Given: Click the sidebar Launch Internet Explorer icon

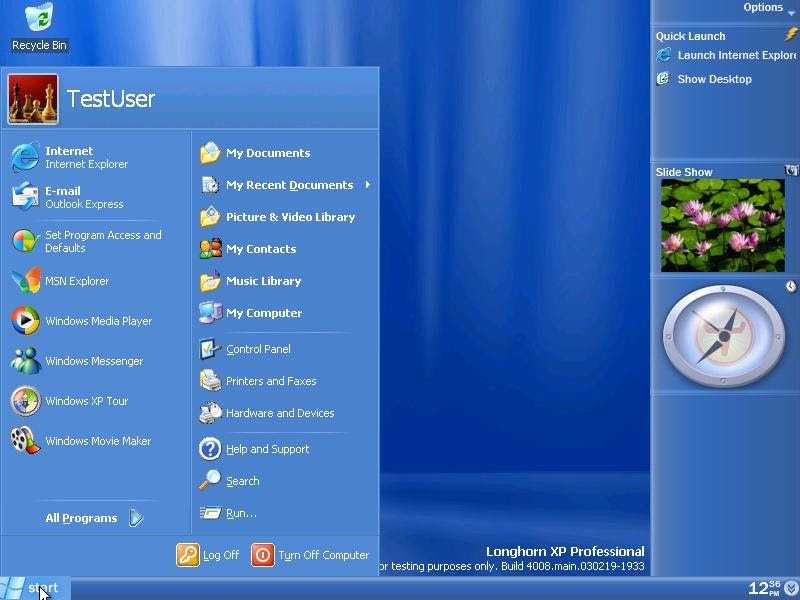Looking at the screenshot, I should click(x=664, y=55).
